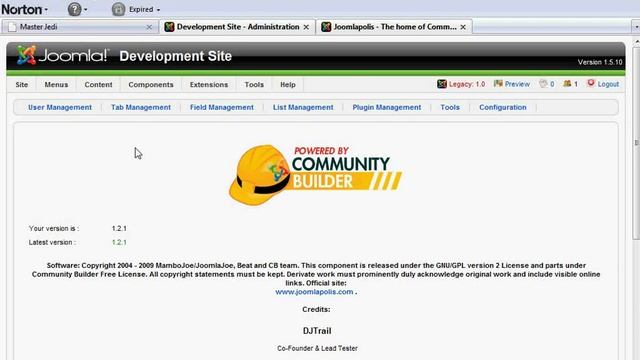Viewport: 640px width, 360px height.
Task: Expand the Expired status dropdown arrow
Action: 158,10
